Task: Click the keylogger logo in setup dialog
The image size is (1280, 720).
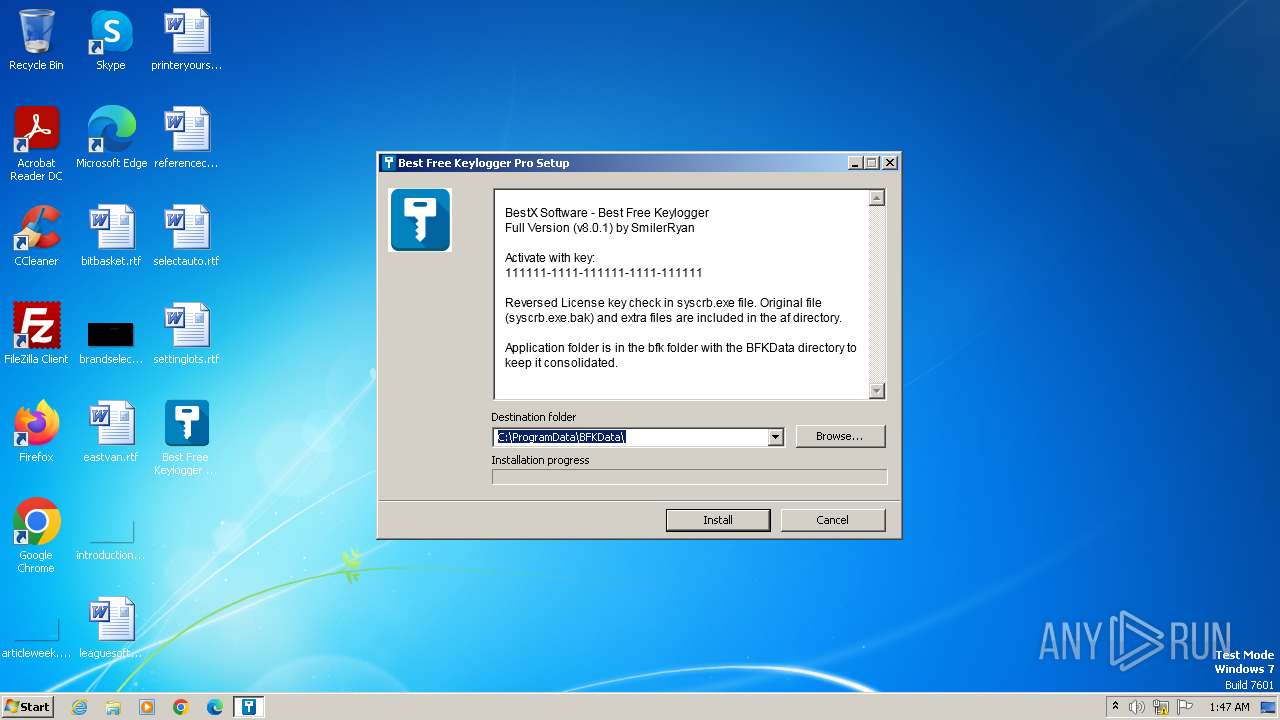Action: pyautogui.click(x=420, y=219)
